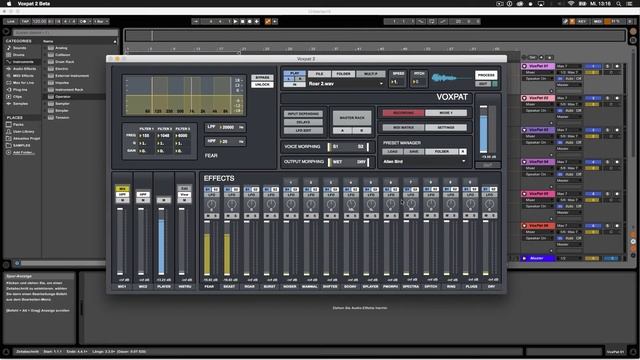Click the Wi-Fi status icon
Image resolution: width=640 pixels, height=360 pixels.
tap(571, 4)
